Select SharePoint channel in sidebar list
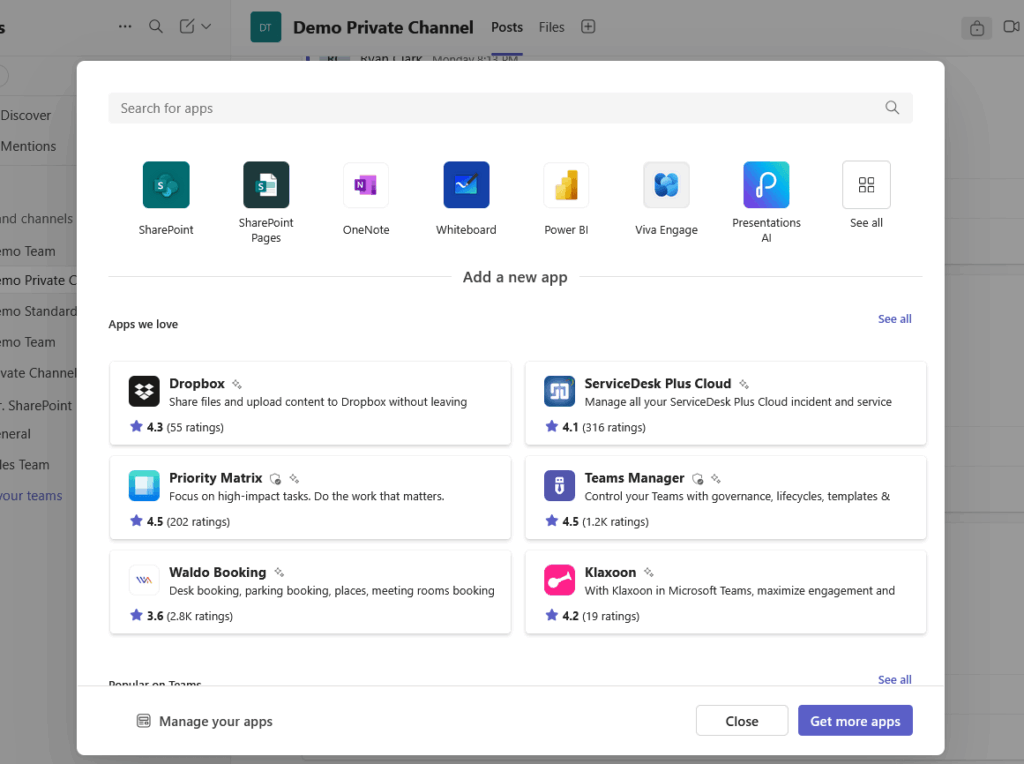This screenshot has width=1024, height=764. [36, 406]
